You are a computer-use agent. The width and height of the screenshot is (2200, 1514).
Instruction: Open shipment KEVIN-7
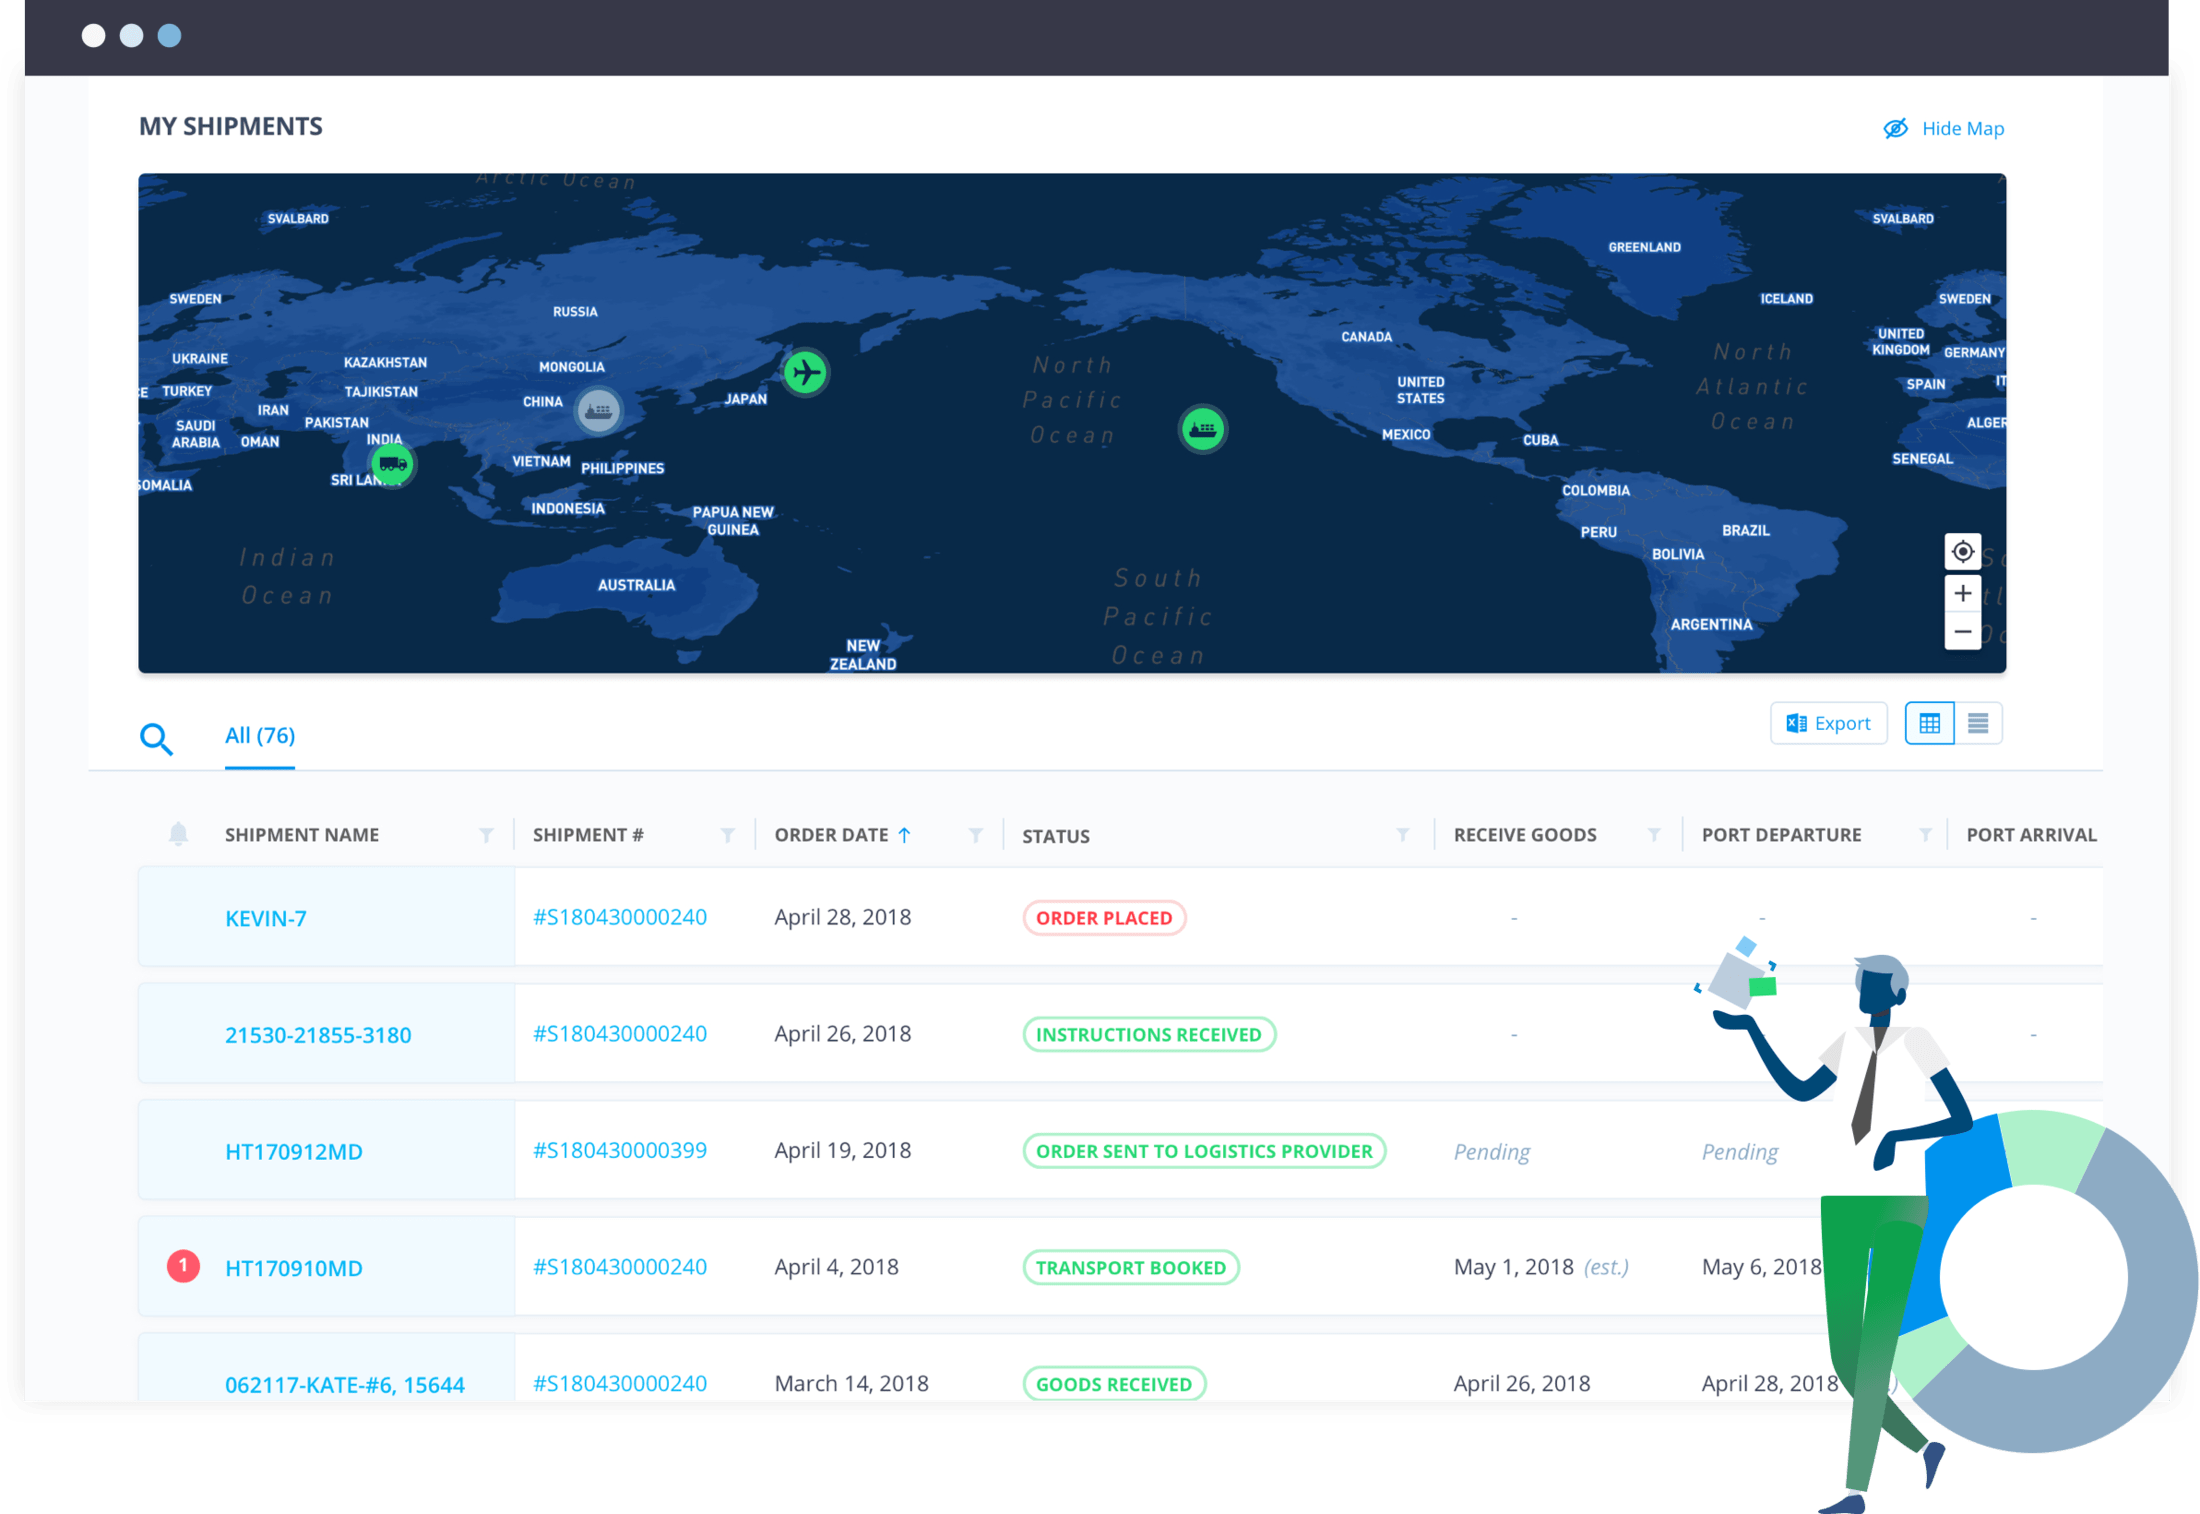[265, 917]
